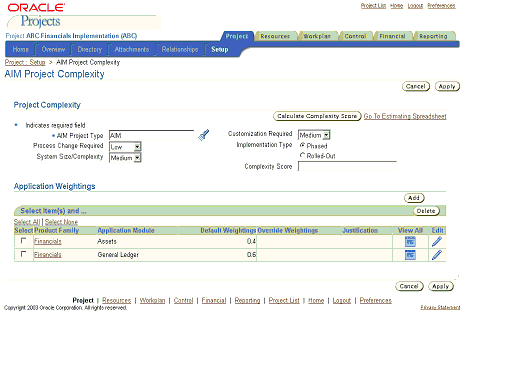Tick the checkbox for the General Ledger row
Screen dimensions: 512x384
pyautogui.click(x=23, y=254)
